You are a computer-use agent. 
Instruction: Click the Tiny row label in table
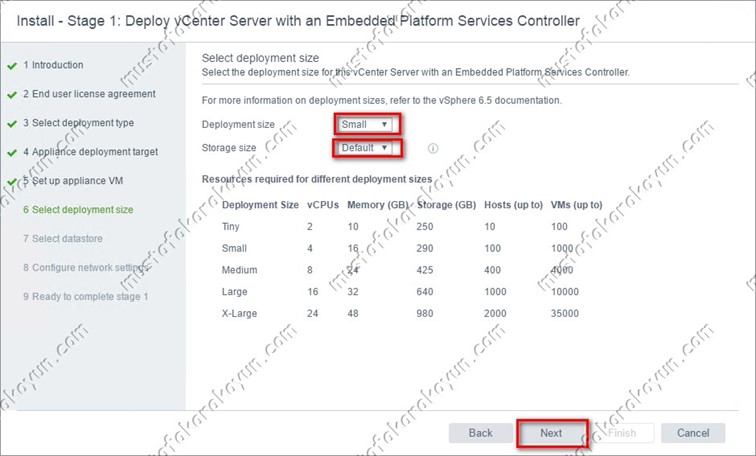[230, 227]
